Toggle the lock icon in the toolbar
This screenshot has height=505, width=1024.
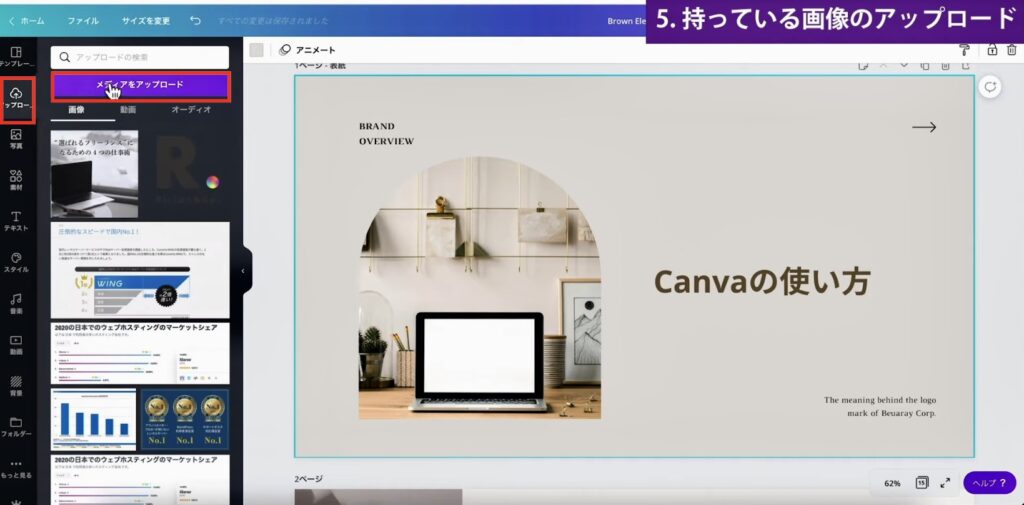pos(992,50)
